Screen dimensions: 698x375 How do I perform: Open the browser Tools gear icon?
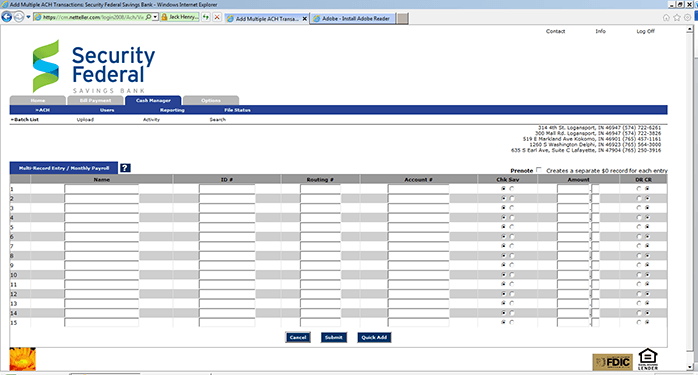(x=688, y=18)
